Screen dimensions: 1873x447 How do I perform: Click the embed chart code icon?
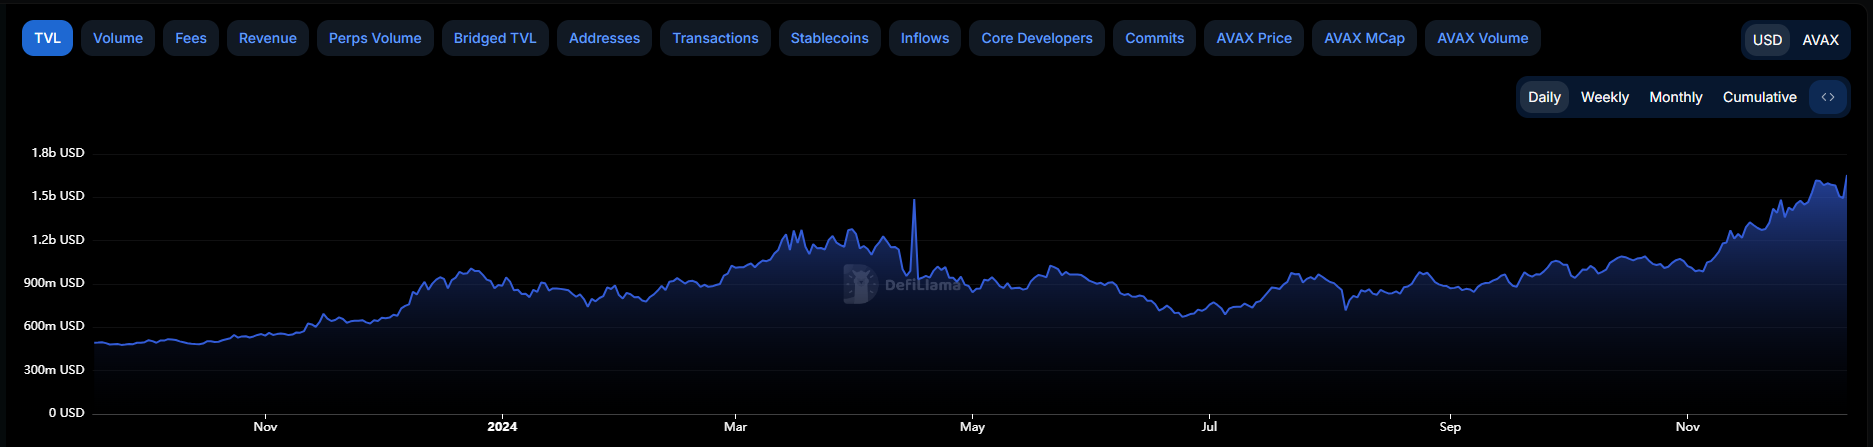coord(1827,97)
